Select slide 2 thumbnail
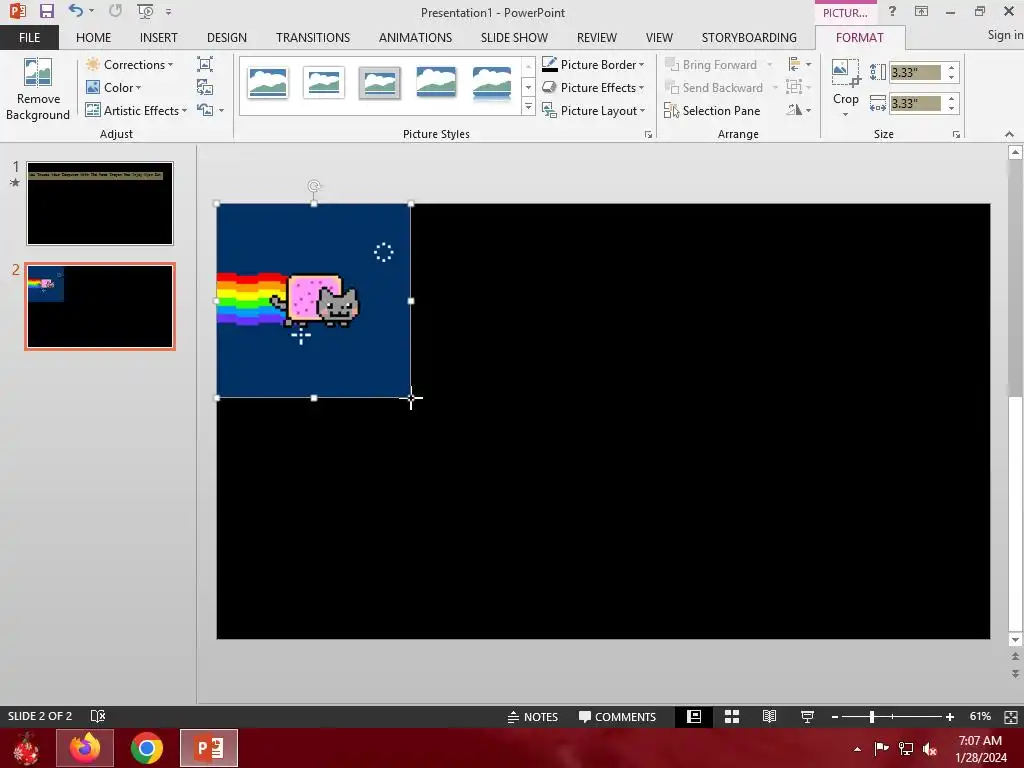Viewport: 1024px width, 768px height. (100, 306)
